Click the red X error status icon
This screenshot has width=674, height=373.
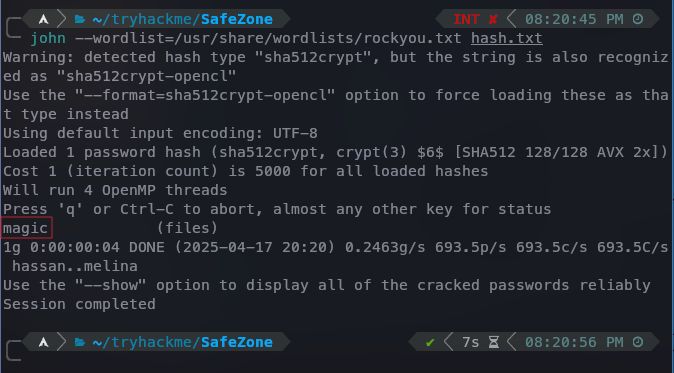[x=493, y=19]
